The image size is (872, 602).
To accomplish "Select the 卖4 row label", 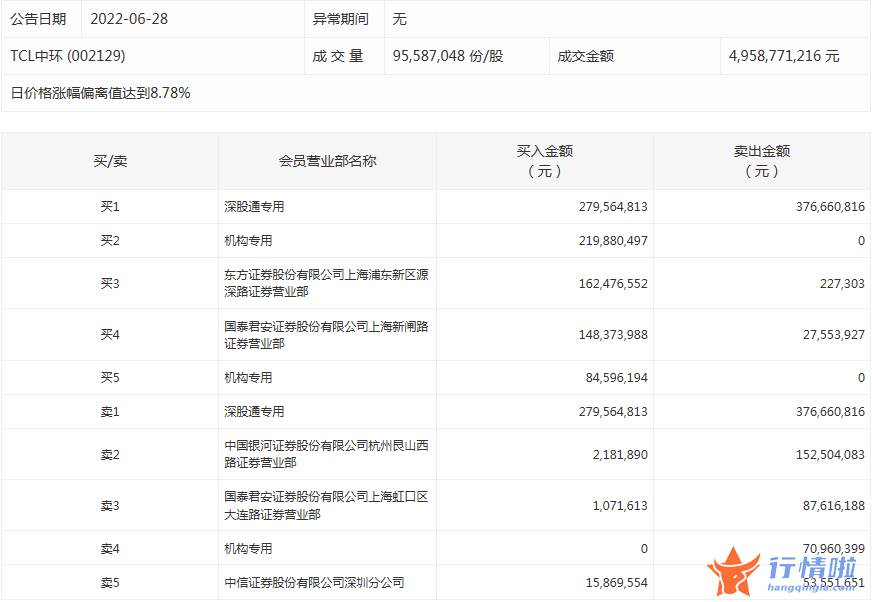I will point(110,549).
